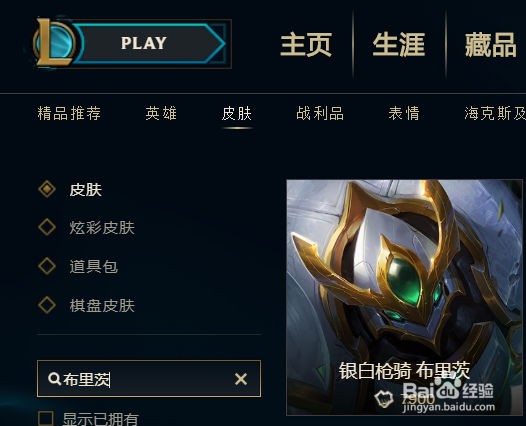526x426 pixels.
Task: Click the 布里茨 search input field
Action: tap(149, 379)
